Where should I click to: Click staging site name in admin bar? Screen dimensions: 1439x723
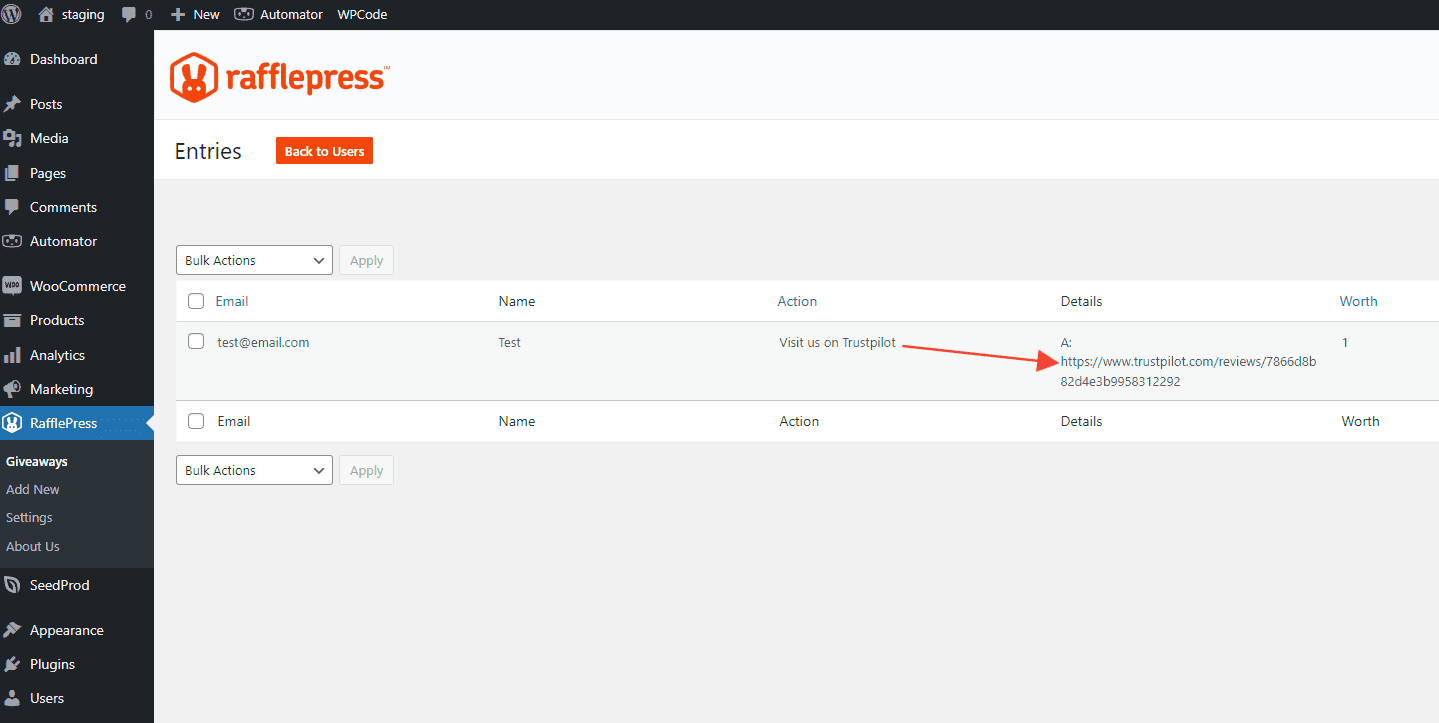83,15
